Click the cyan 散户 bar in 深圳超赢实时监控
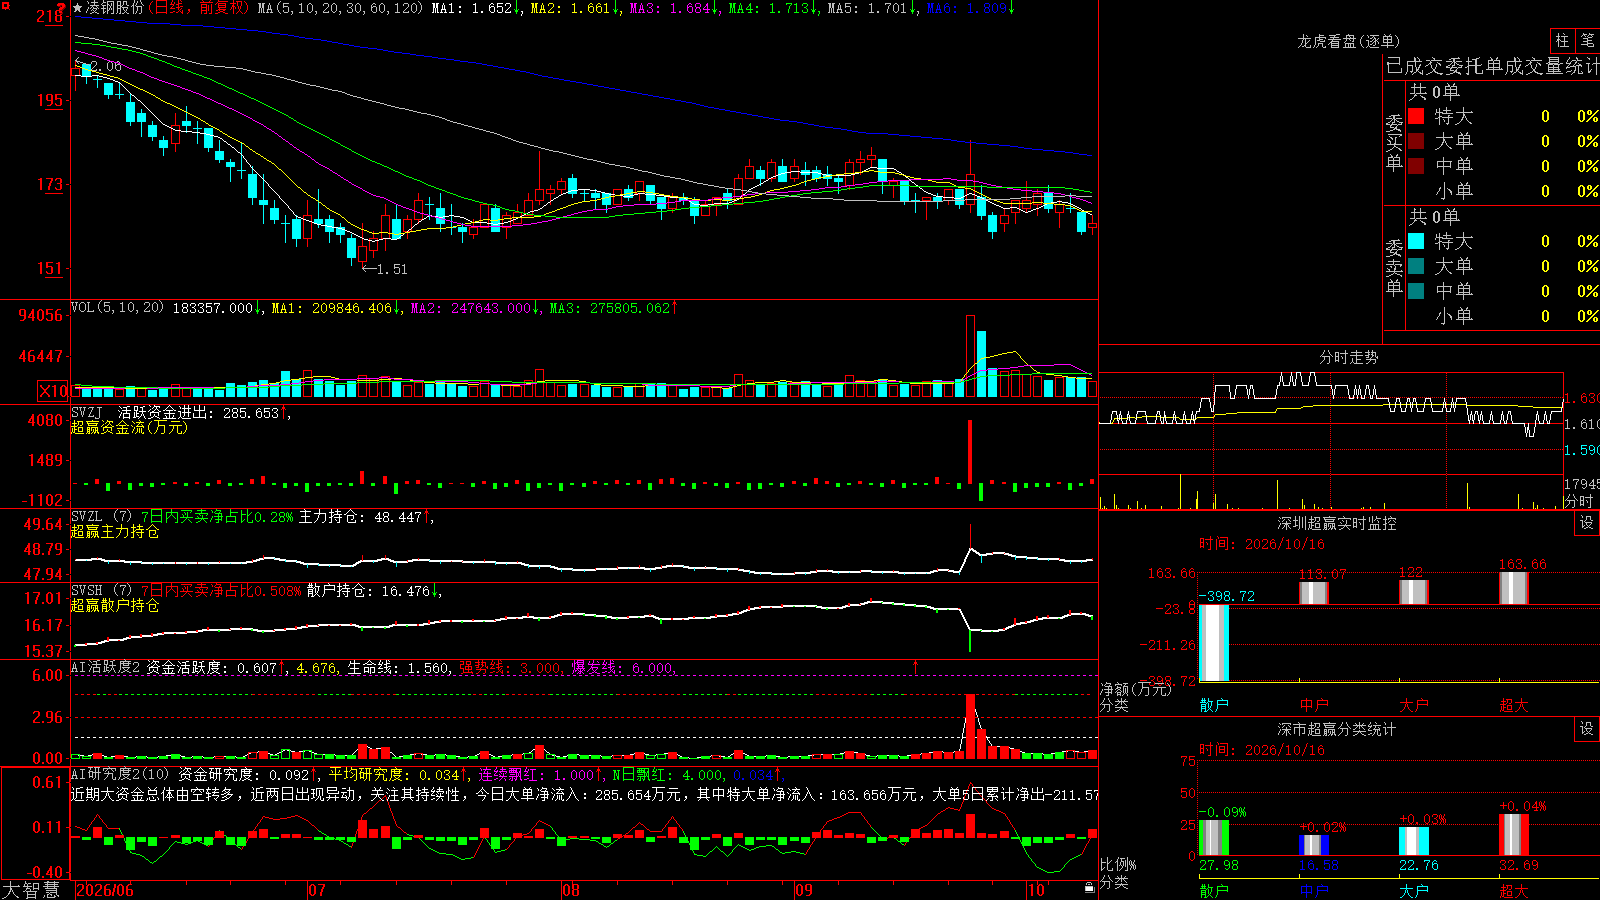 1214,643
